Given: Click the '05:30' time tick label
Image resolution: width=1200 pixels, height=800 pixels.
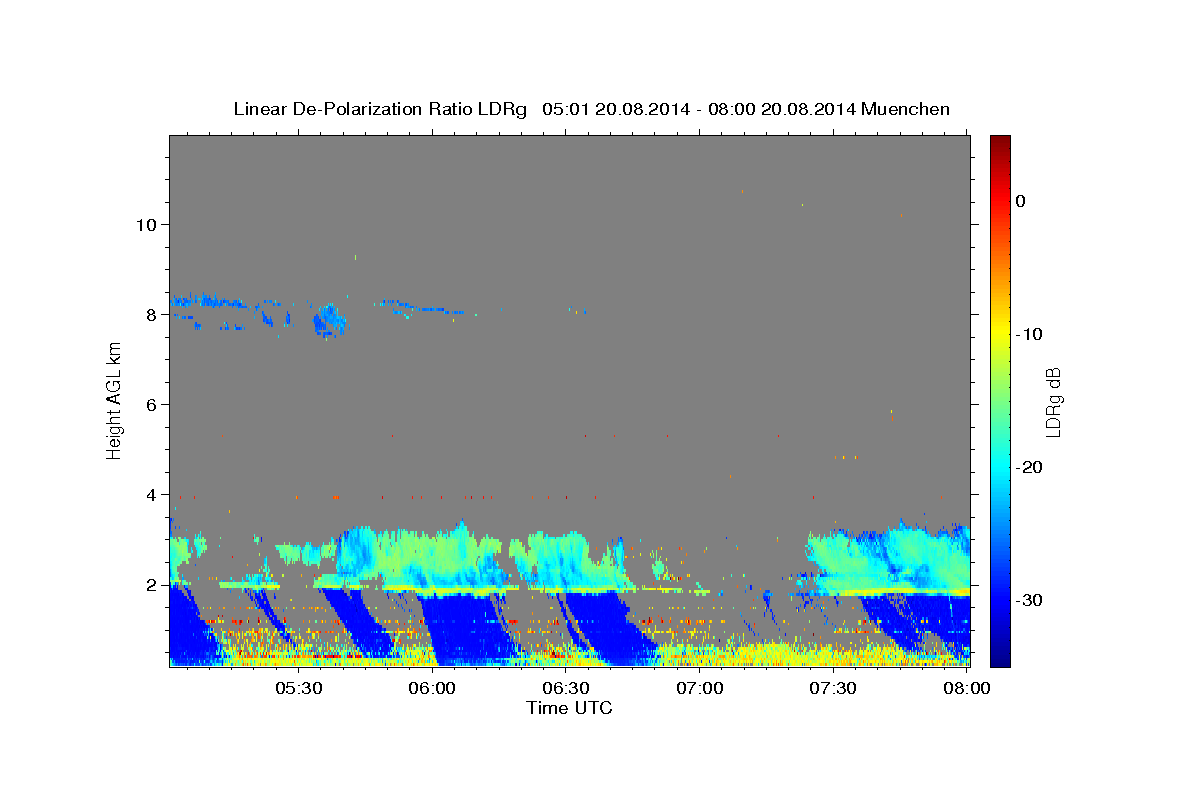Looking at the screenshot, I should 300,688.
